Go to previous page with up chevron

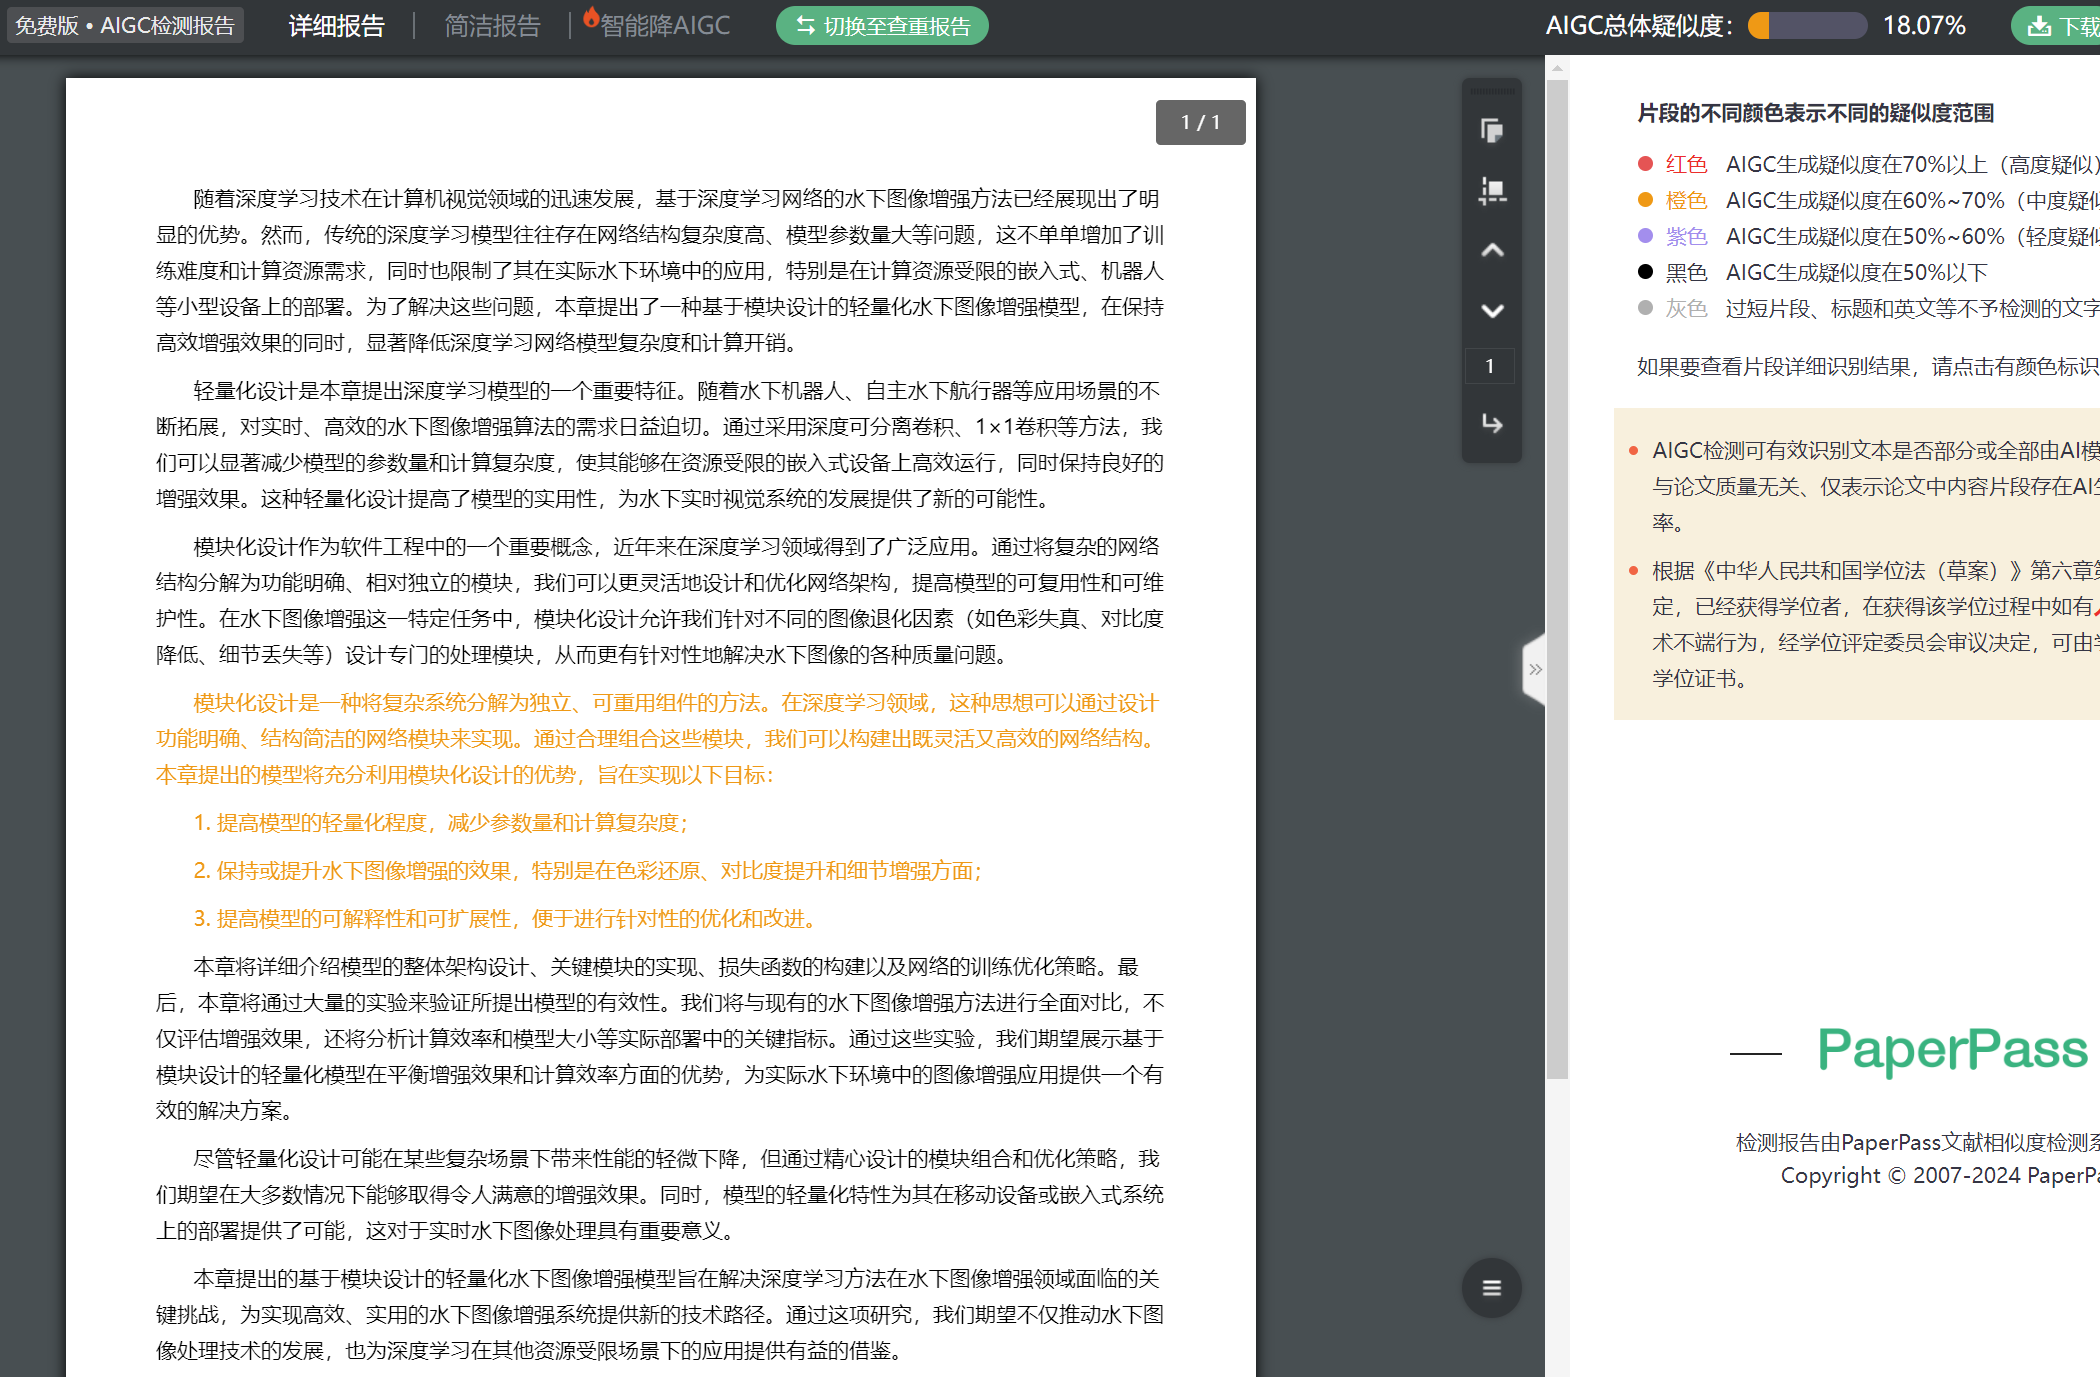tap(1491, 250)
